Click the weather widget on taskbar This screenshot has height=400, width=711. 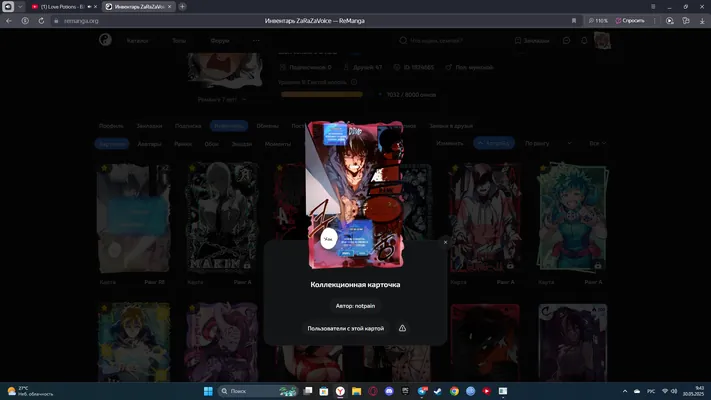pyautogui.click(x=30, y=391)
